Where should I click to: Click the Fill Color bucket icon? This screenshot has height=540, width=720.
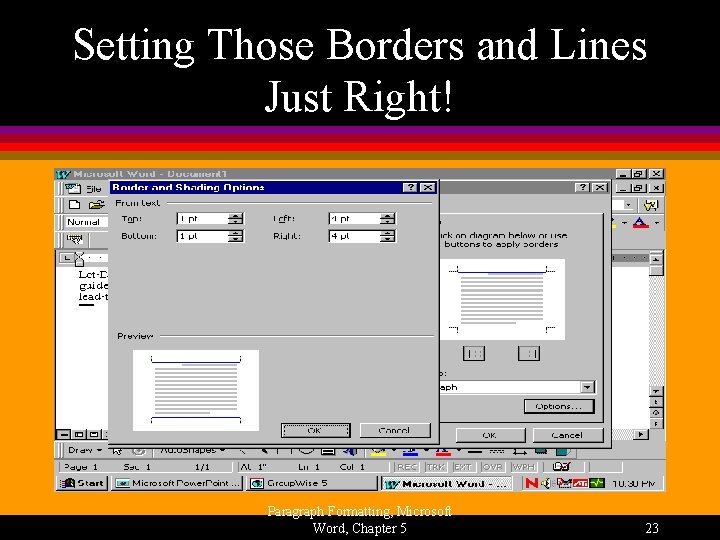coord(378,452)
